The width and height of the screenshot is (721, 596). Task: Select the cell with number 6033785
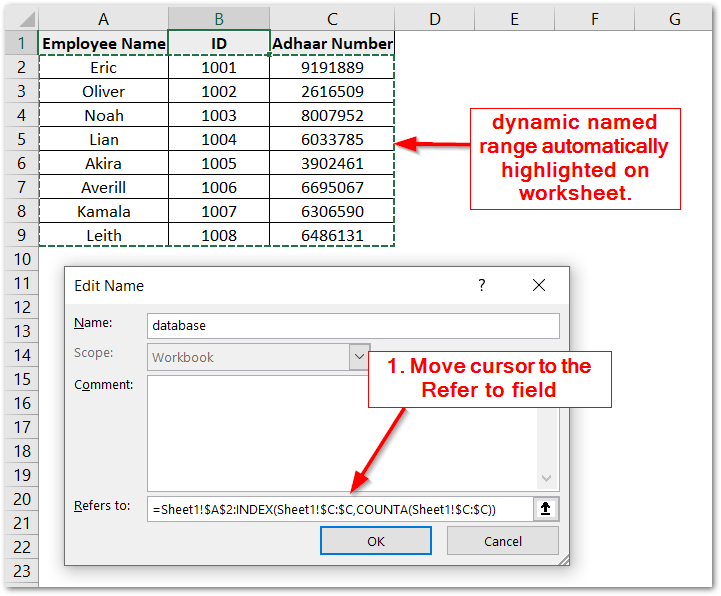pos(332,139)
